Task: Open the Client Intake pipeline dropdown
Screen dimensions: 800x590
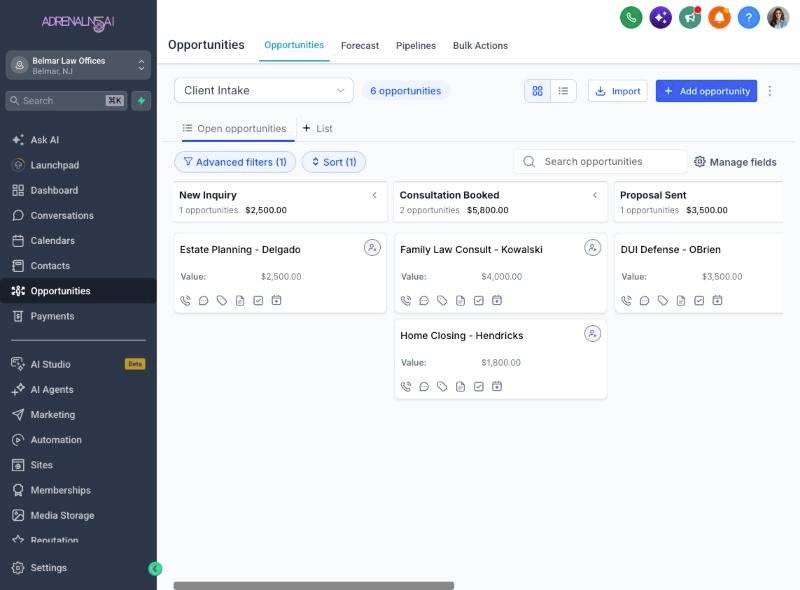Action: pyautogui.click(x=263, y=90)
